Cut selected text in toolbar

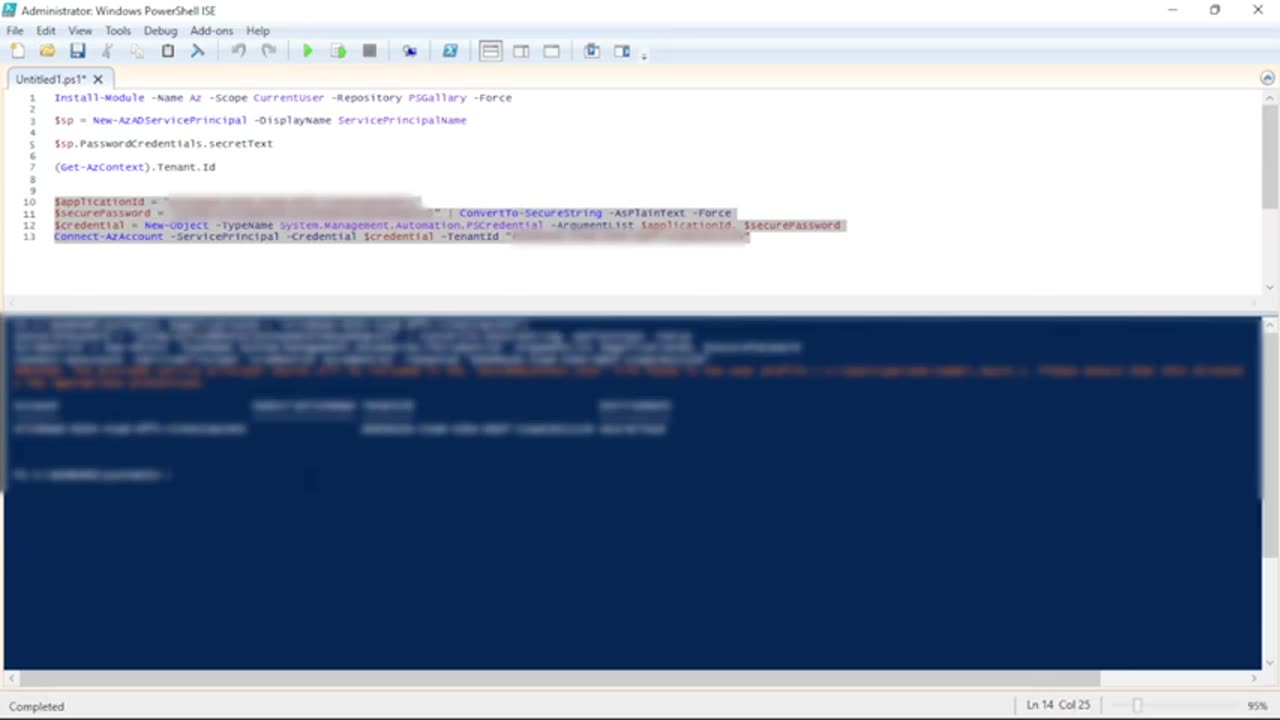(x=107, y=51)
